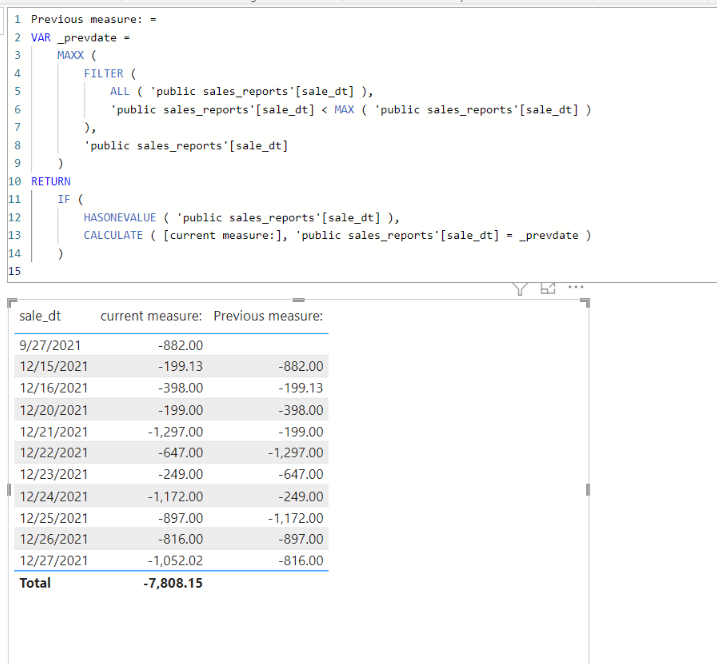Click the Previous measure: name on line 1
717x664 pixels.
click(x=87, y=19)
